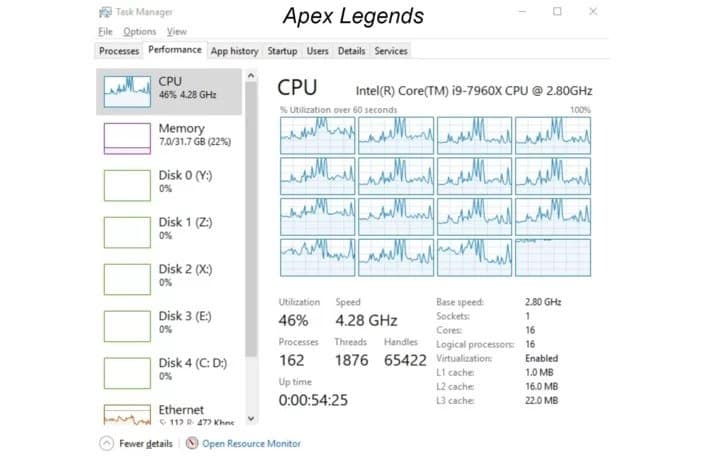The image size is (711, 457).
Task: Click the up time value 0:00:54:25
Action: 313,400
